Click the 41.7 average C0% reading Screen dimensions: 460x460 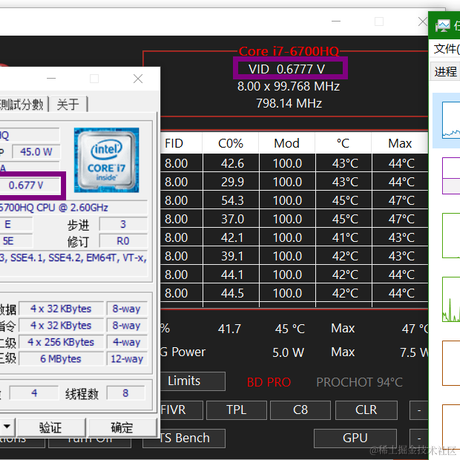[x=229, y=329]
